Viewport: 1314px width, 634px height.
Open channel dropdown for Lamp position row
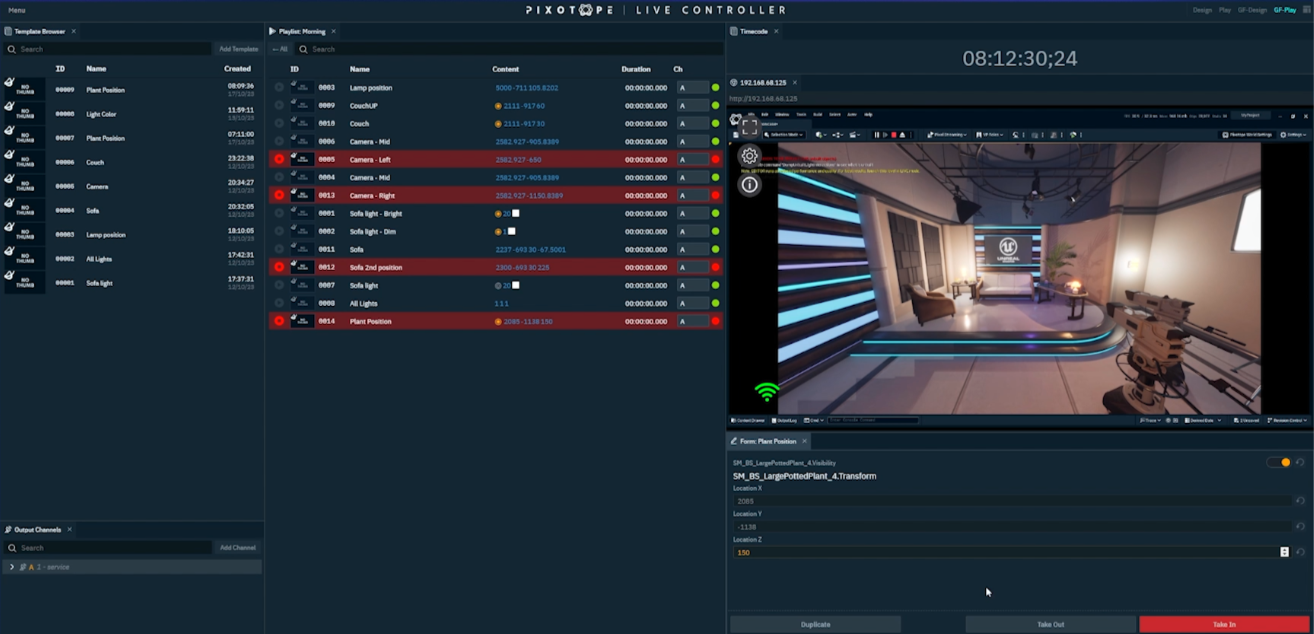[692, 88]
